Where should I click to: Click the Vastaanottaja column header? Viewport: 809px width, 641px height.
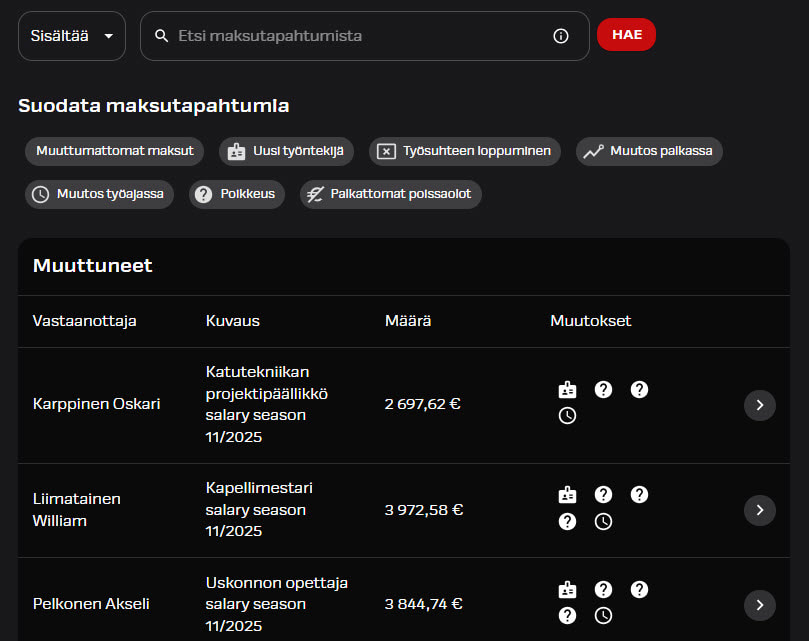click(85, 321)
